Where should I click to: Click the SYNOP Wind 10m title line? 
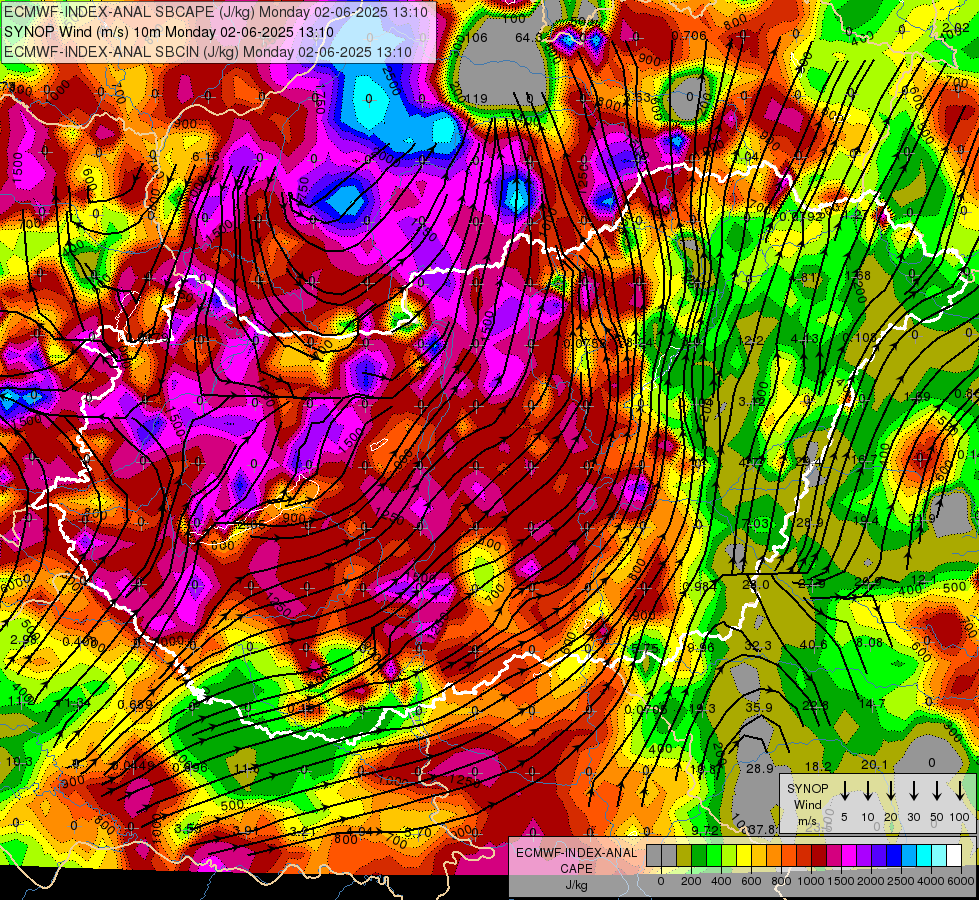(x=169, y=32)
